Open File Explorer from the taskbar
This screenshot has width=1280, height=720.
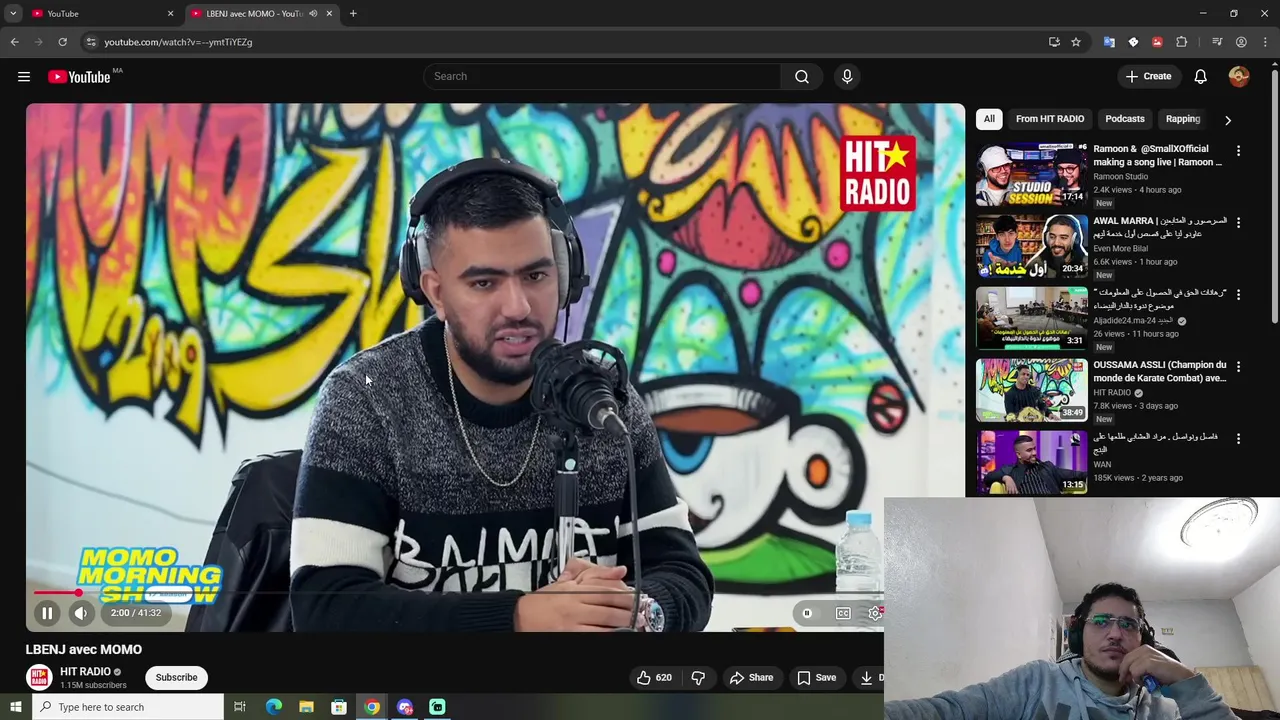(306, 707)
